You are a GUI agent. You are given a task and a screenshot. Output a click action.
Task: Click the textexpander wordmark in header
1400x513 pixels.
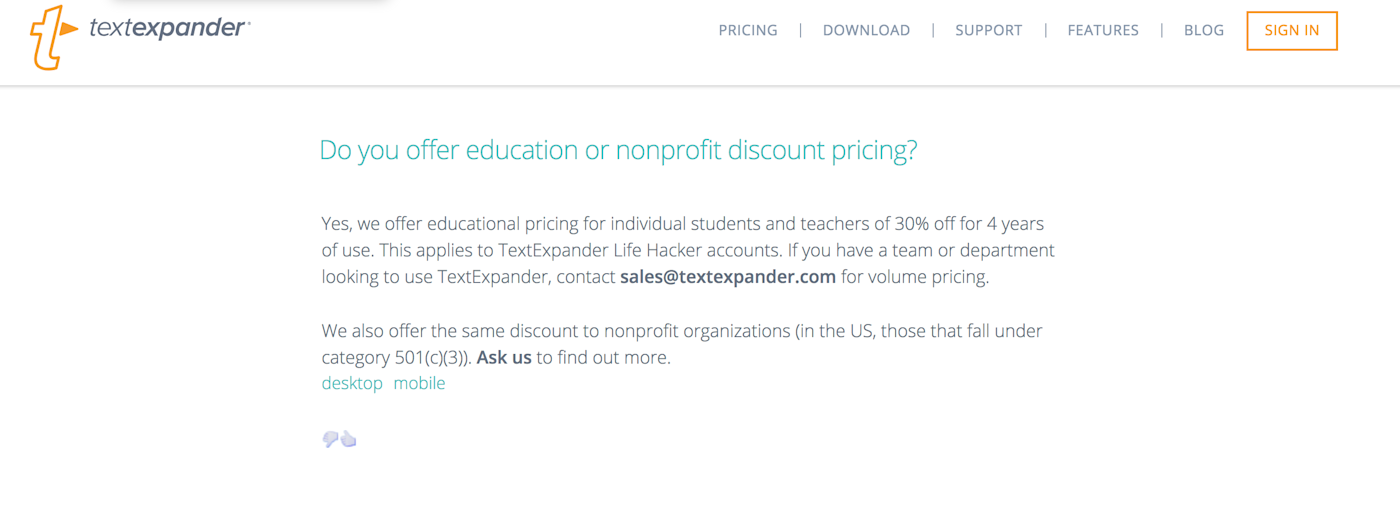click(168, 29)
